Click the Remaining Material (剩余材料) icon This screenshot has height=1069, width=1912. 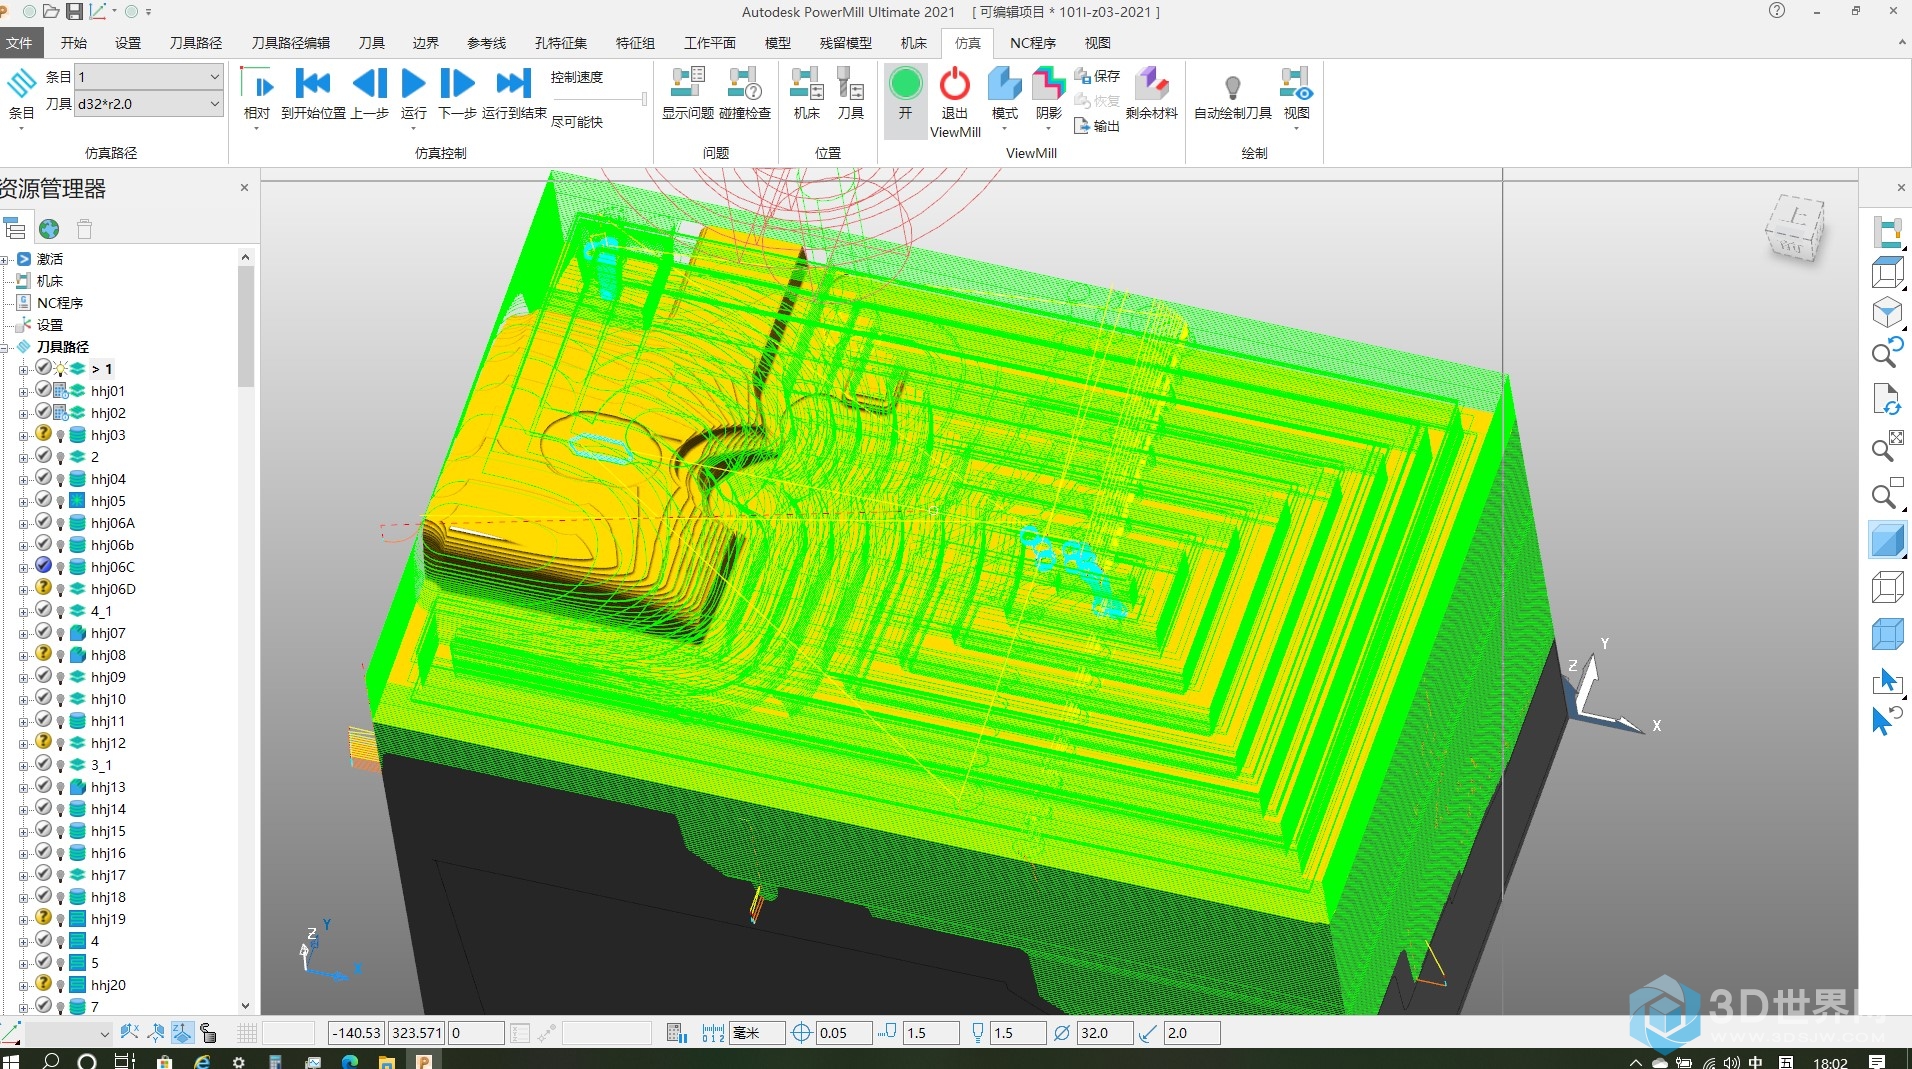(x=1152, y=94)
